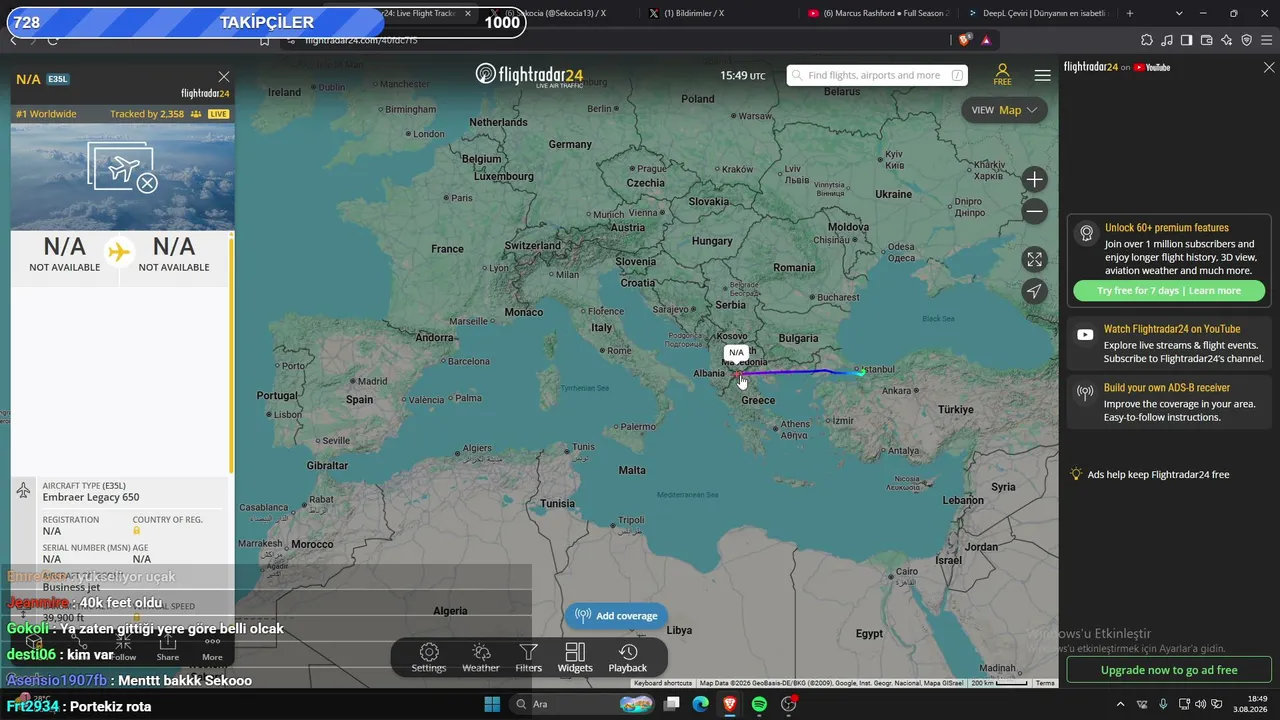The image size is (1280, 720).
Task: Open Build your own ADS-B receiver card
Action: [x=1169, y=402]
